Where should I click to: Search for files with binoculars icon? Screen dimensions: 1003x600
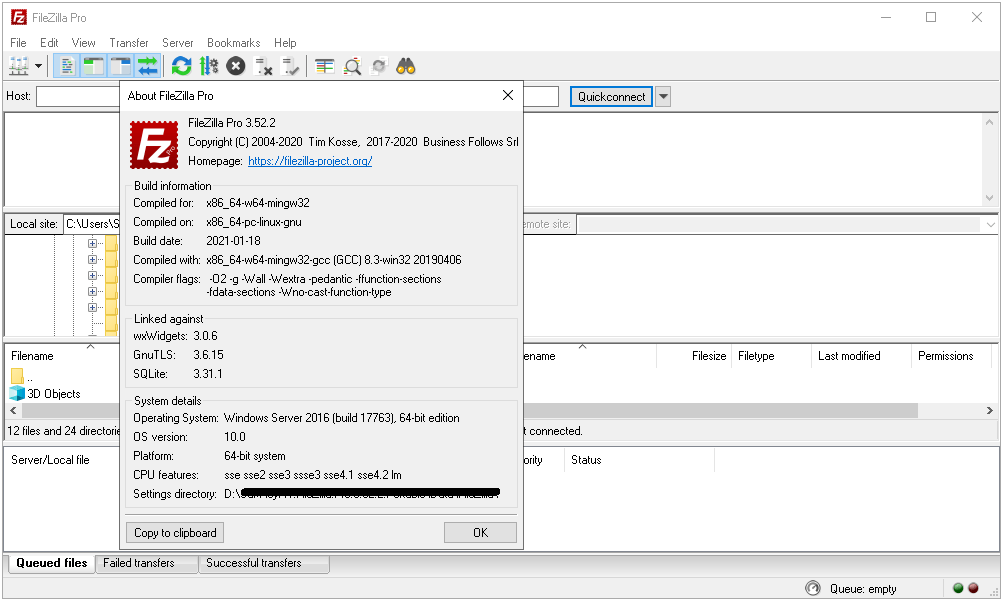click(x=406, y=66)
